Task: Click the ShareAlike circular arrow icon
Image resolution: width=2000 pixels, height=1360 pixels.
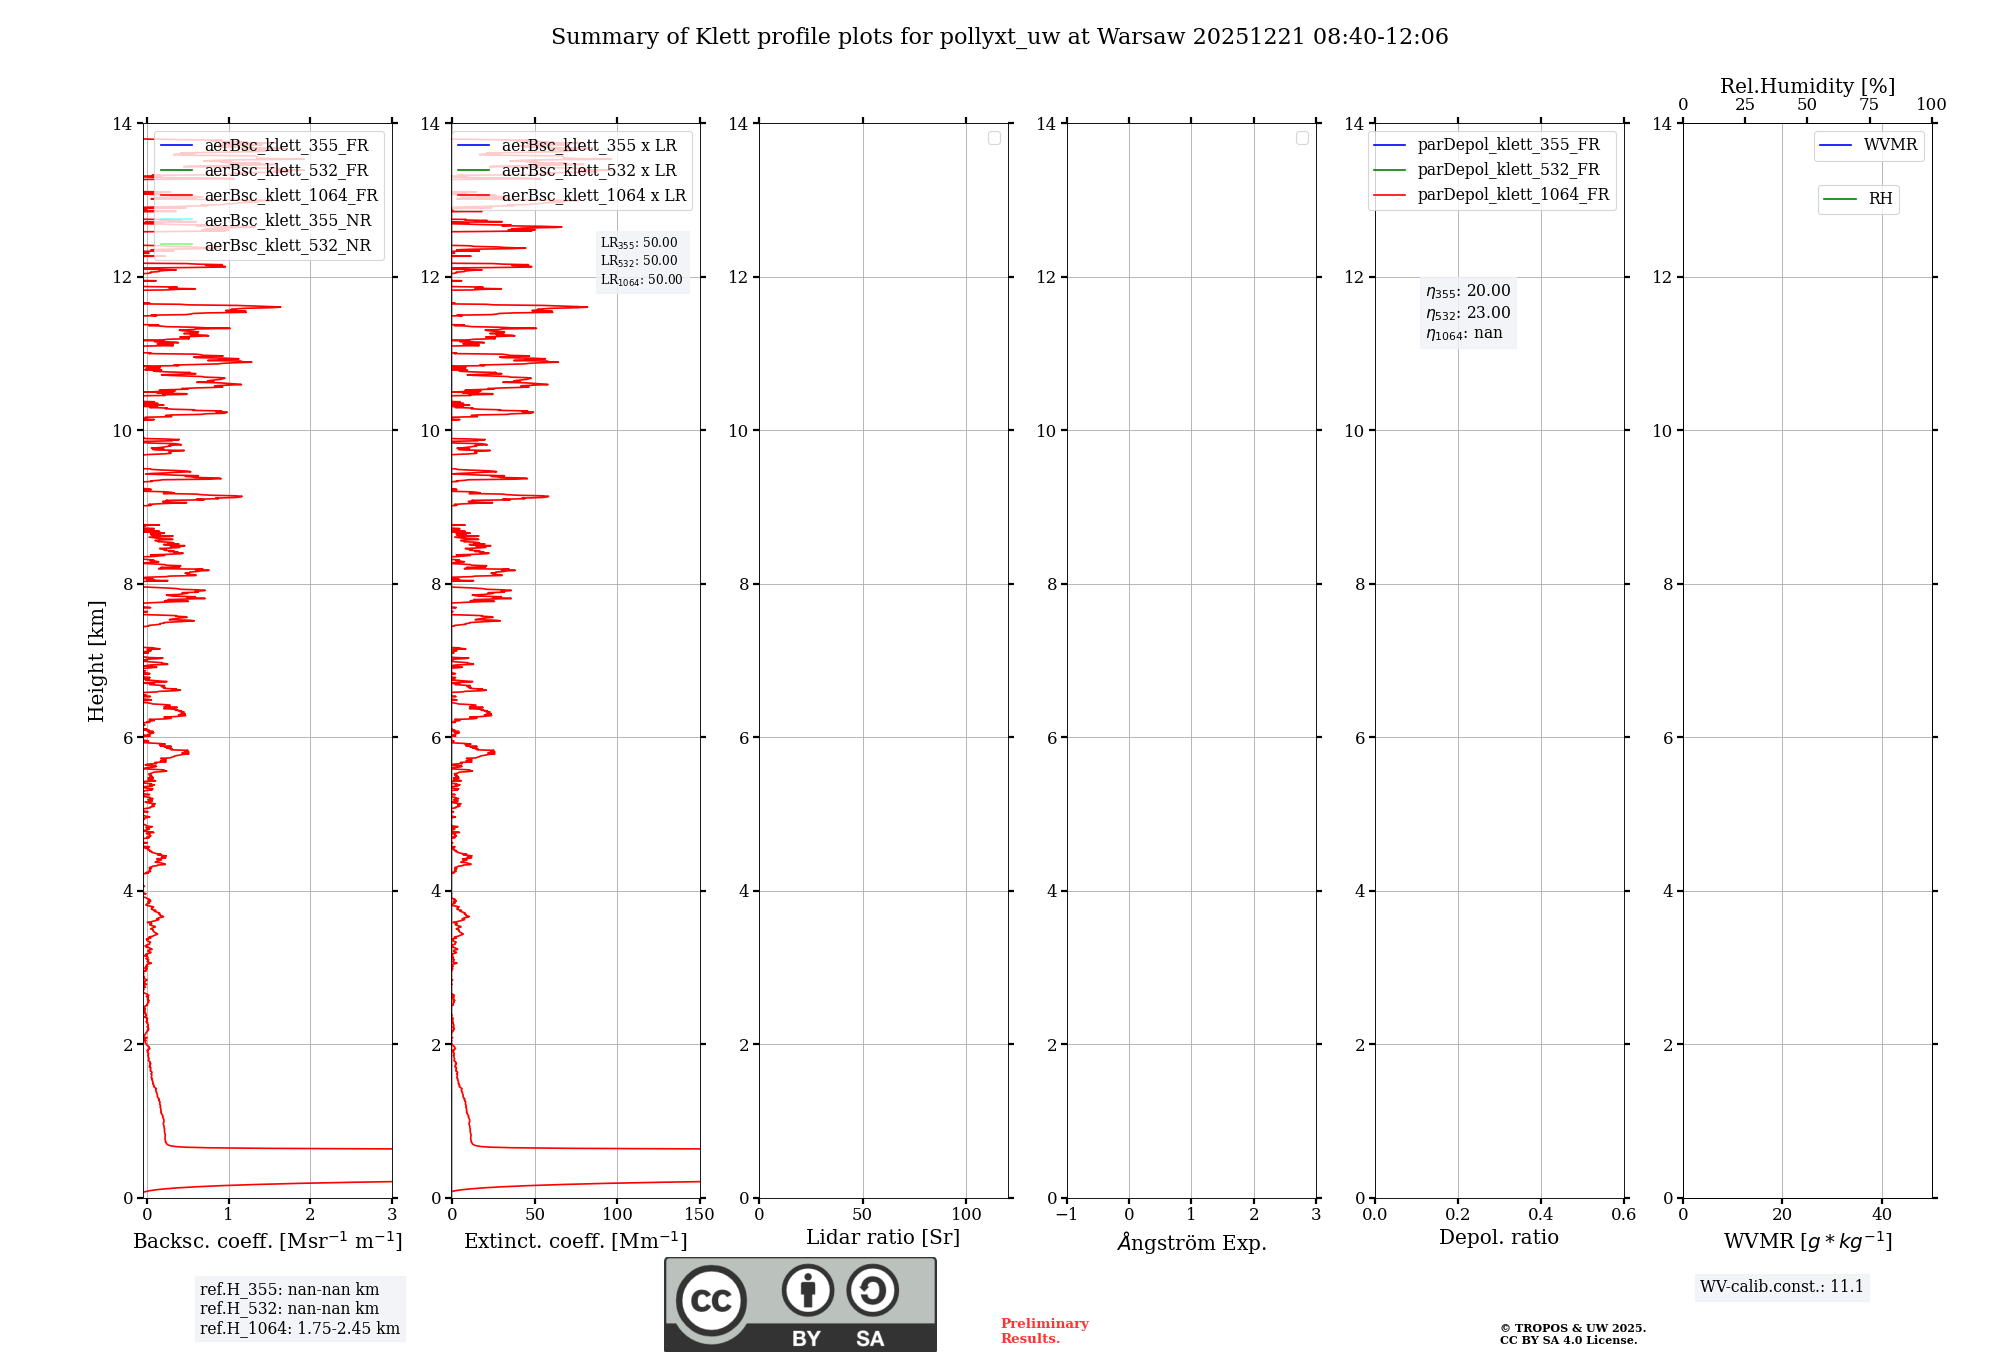Action: (x=872, y=1291)
